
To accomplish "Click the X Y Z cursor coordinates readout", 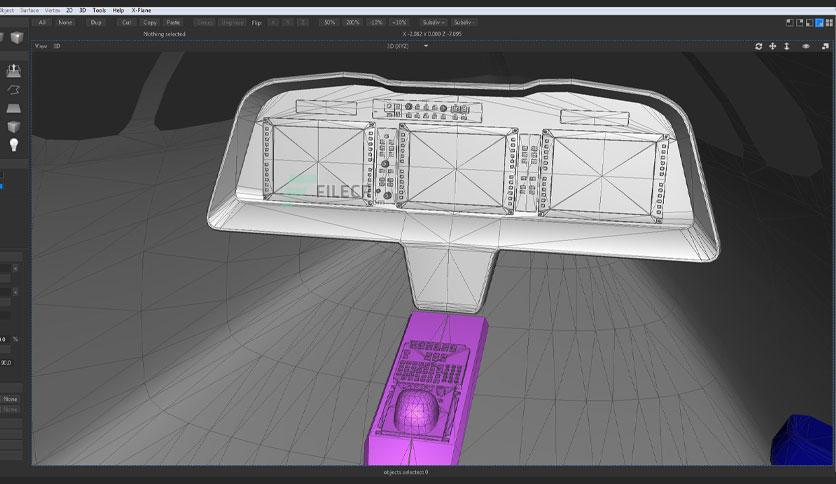I will click(432, 34).
